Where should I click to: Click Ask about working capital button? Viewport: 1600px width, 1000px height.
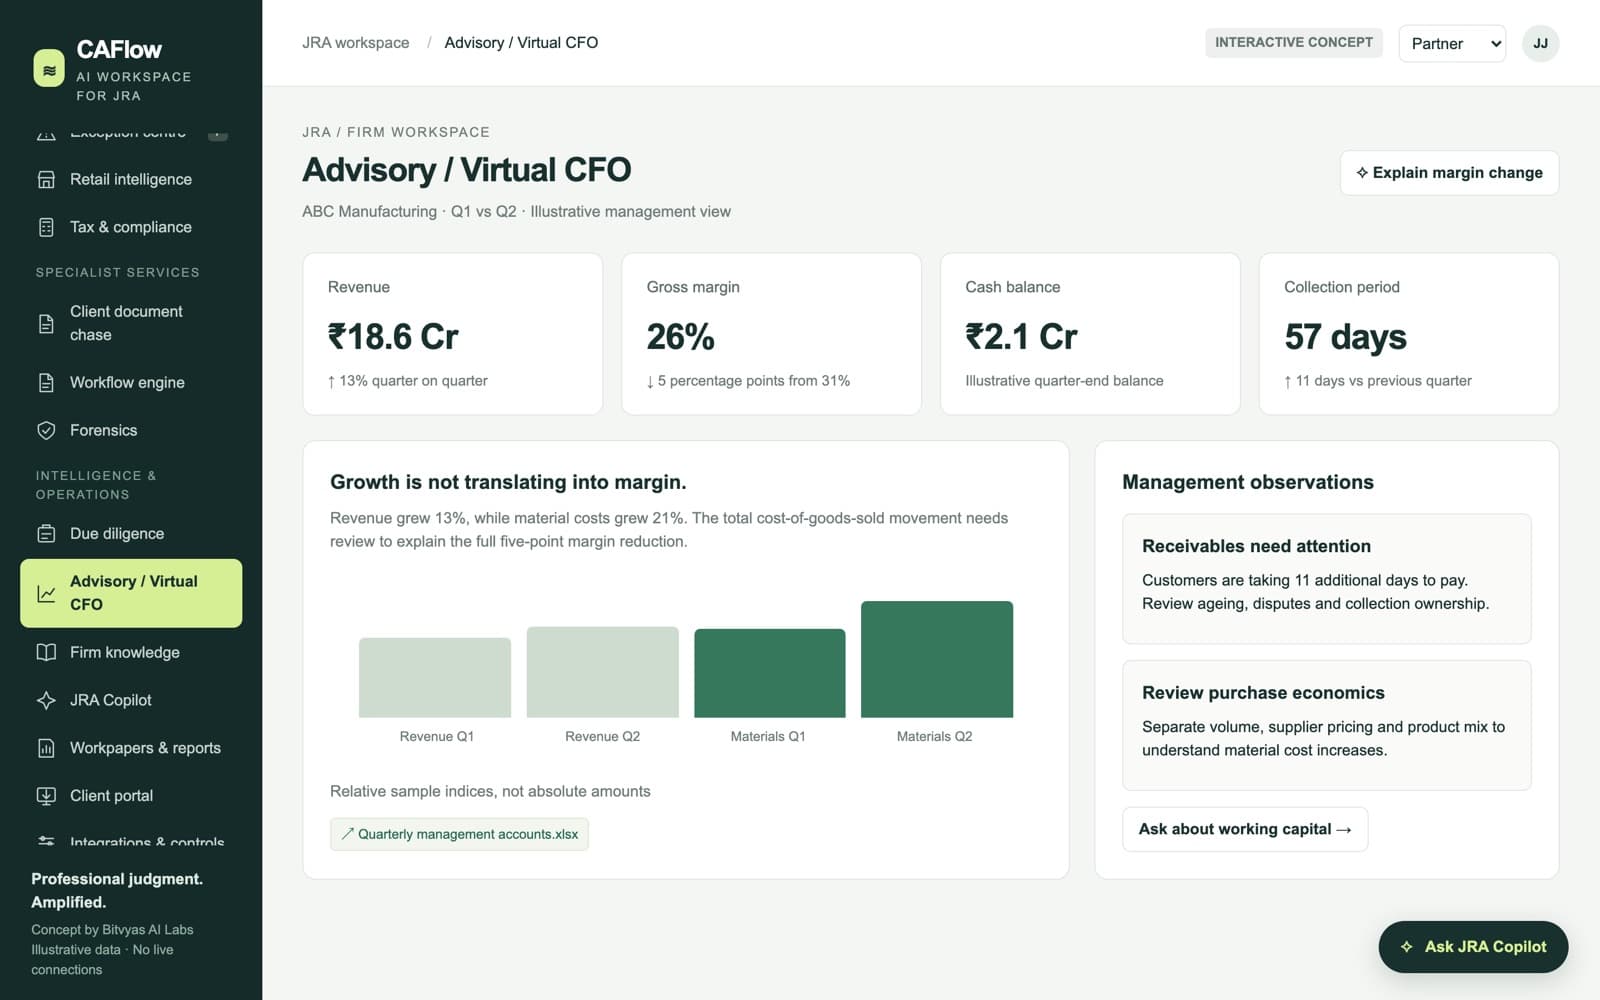pos(1245,830)
